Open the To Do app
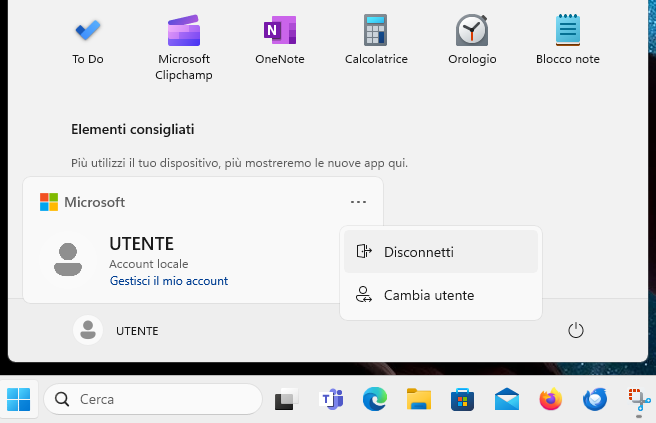 (x=87, y=40)
